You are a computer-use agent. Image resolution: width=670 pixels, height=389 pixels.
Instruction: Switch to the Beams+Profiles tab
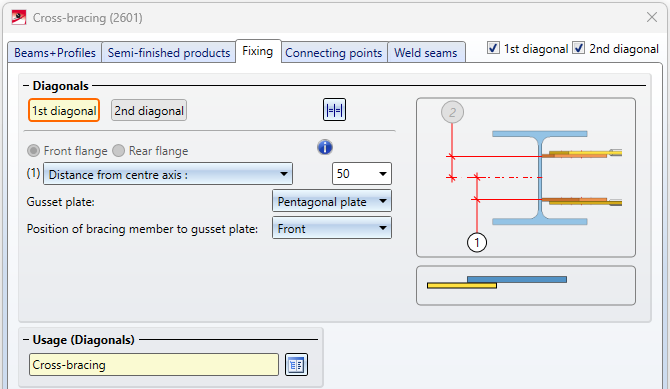pyautogui.click(x=55, y=53)
